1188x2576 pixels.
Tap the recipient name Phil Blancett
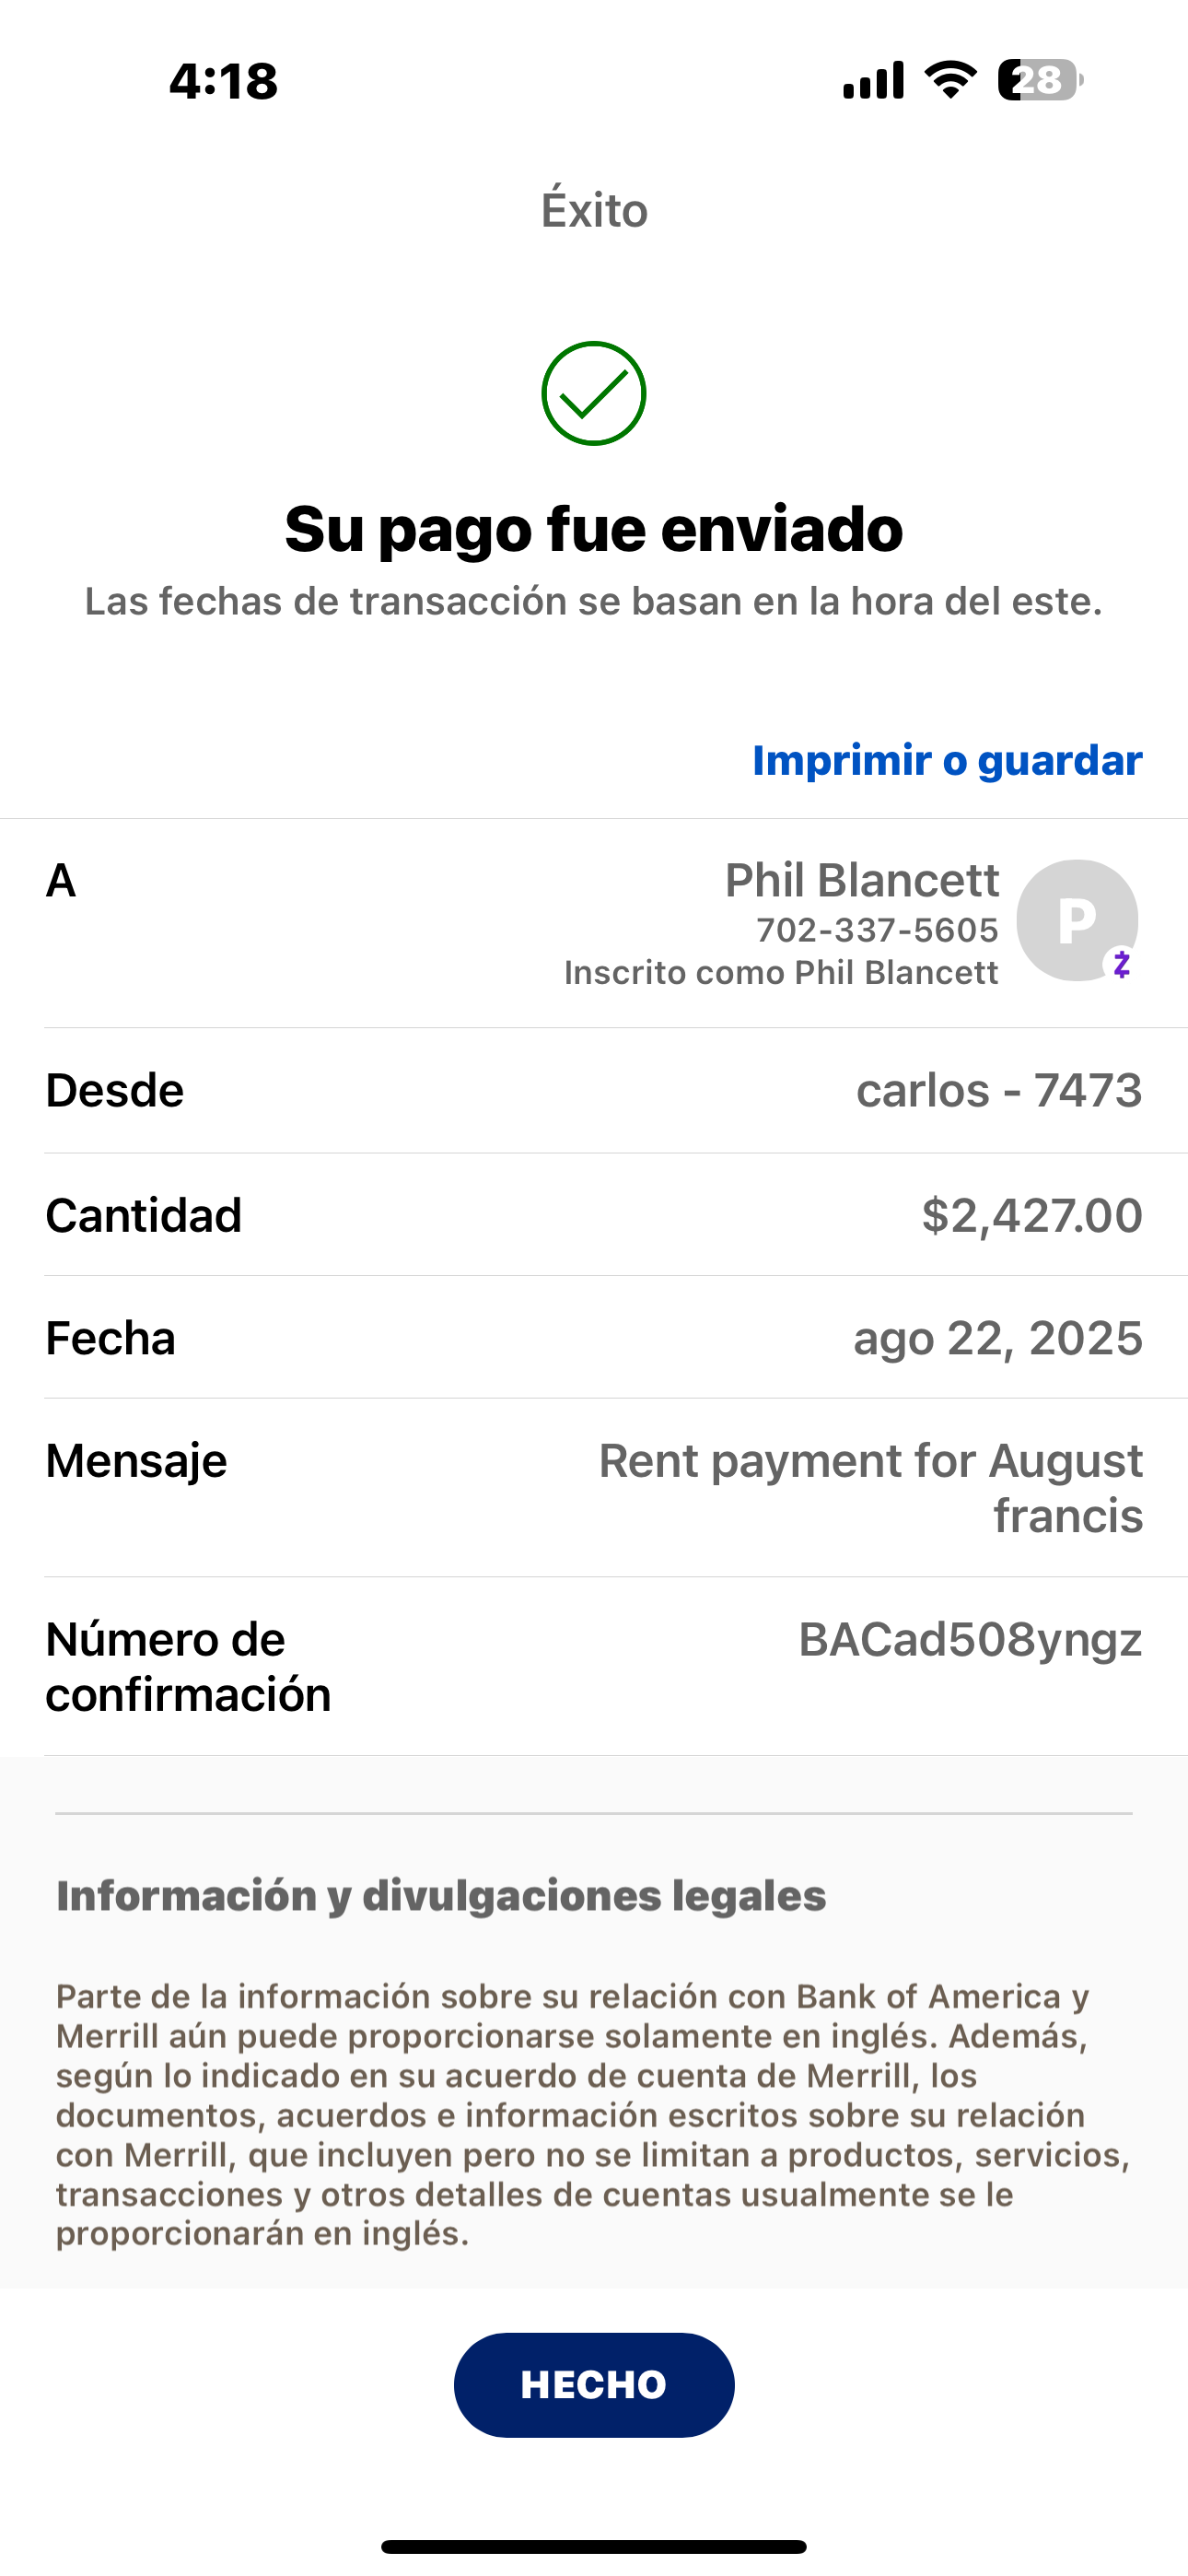coord(861,880)
